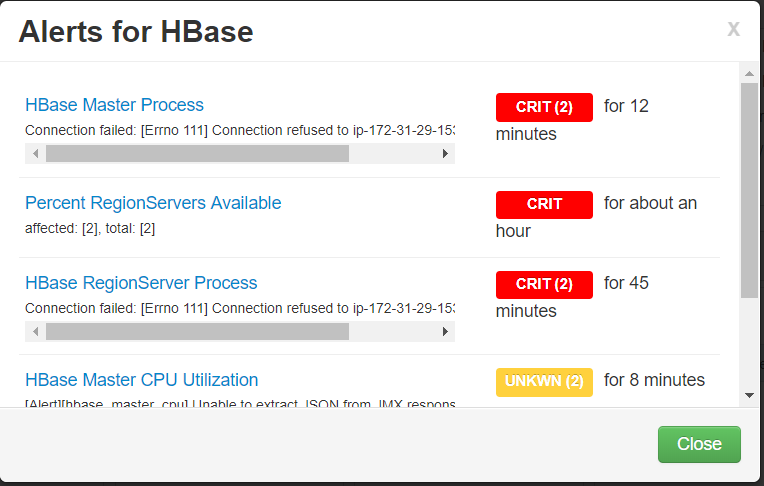Screen dimensions: 764x486
Task: Click CRIT (2) badge for HBase Master Process
Action: (544, 107)
